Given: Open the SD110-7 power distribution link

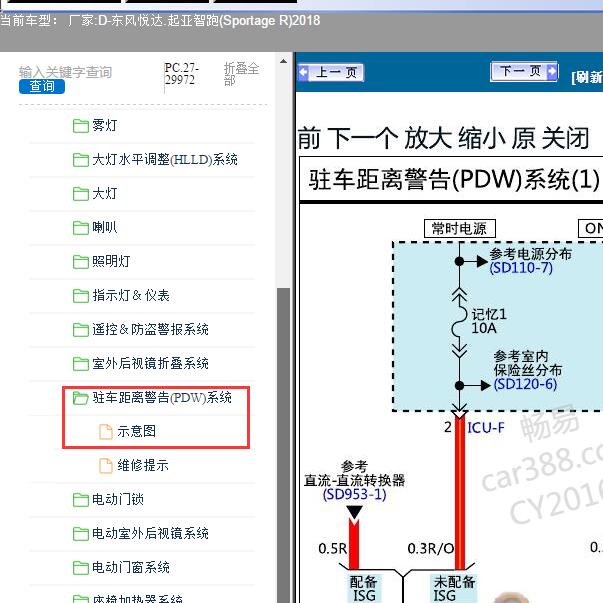Looking at the screenshot, I should click(x=521, y=268).
